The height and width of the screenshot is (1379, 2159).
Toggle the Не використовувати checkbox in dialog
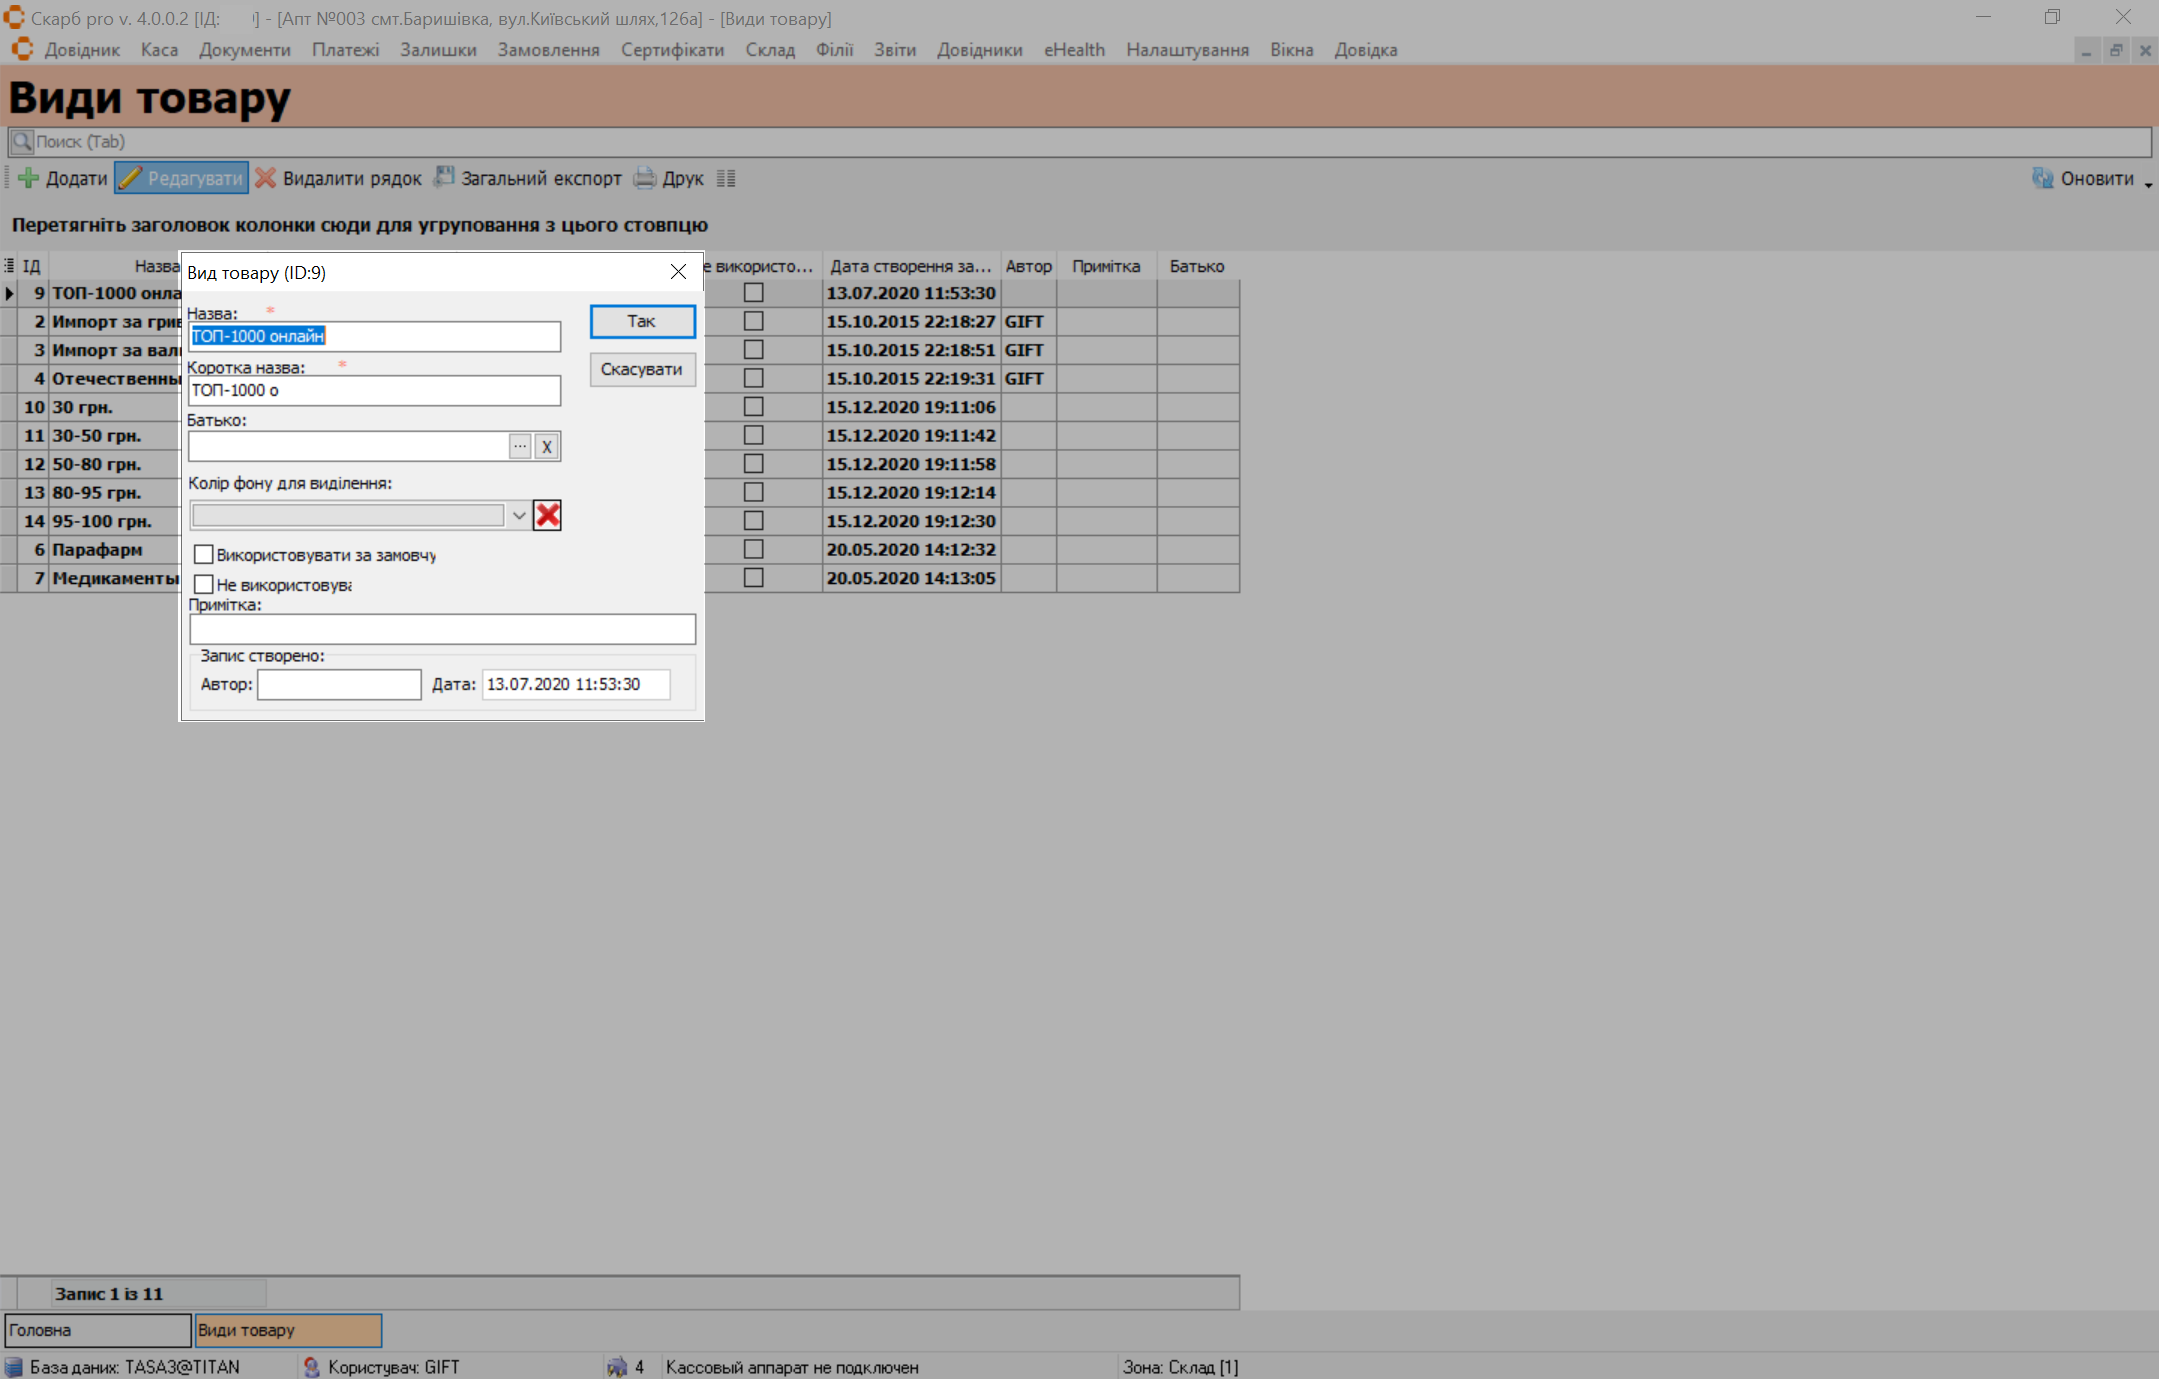pos(204,585)
